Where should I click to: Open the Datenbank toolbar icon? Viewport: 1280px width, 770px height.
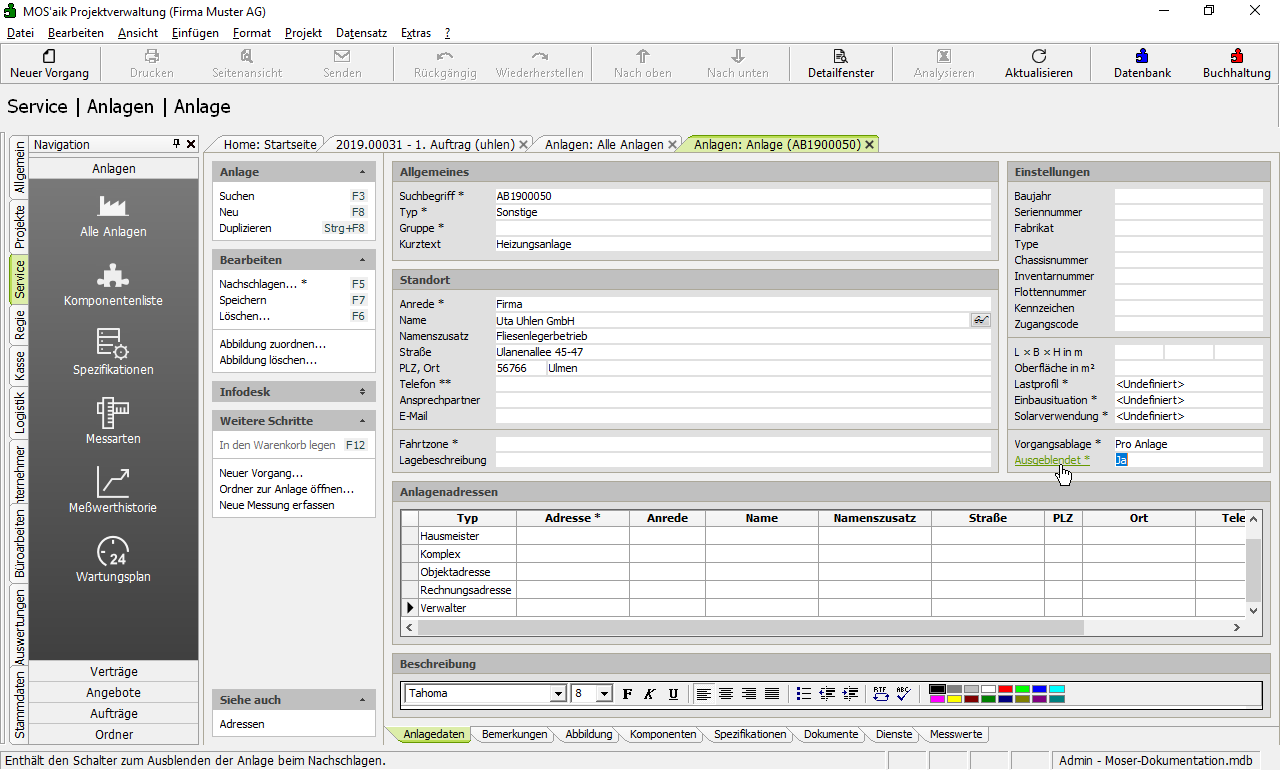pyautogui.click(x=1142, y=56)
